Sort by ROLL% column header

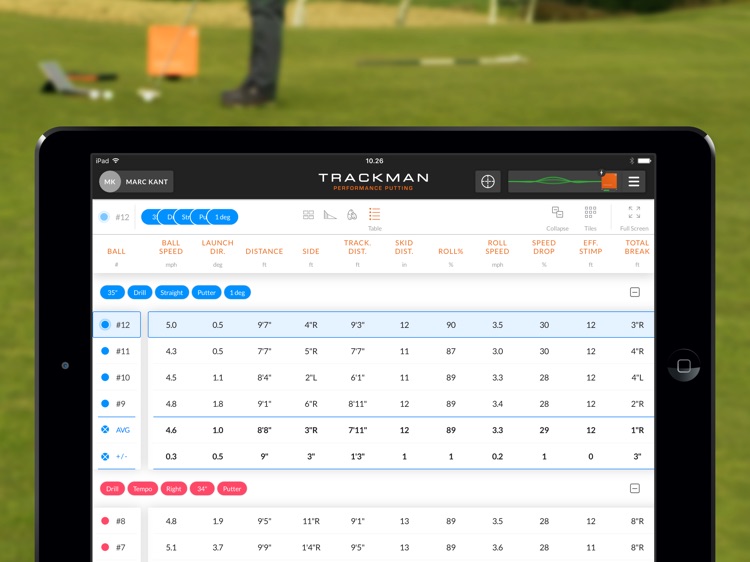(451, 251)
